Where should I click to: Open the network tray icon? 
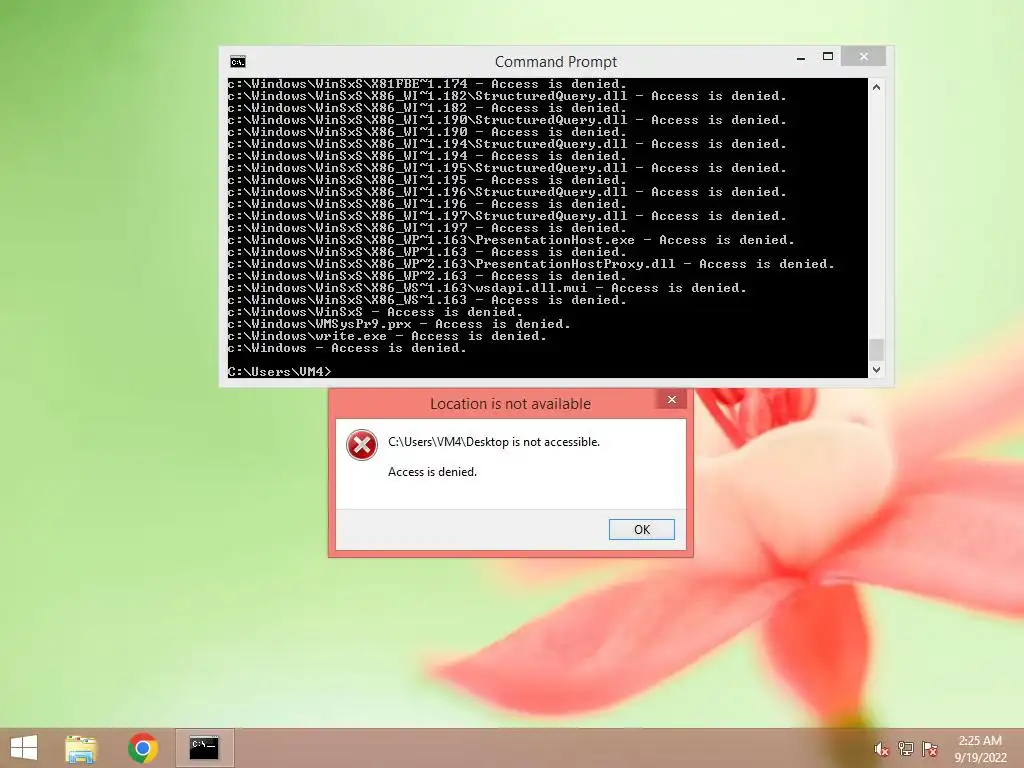[x=906, y=749]
